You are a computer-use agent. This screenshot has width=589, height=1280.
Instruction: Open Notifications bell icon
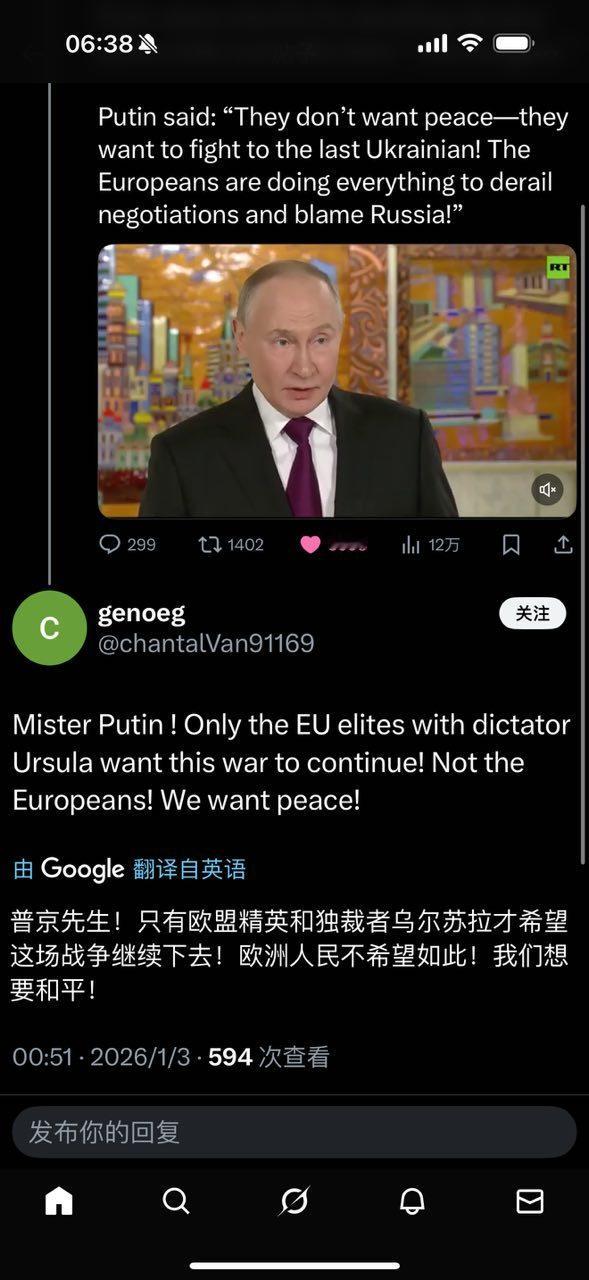412,1200
